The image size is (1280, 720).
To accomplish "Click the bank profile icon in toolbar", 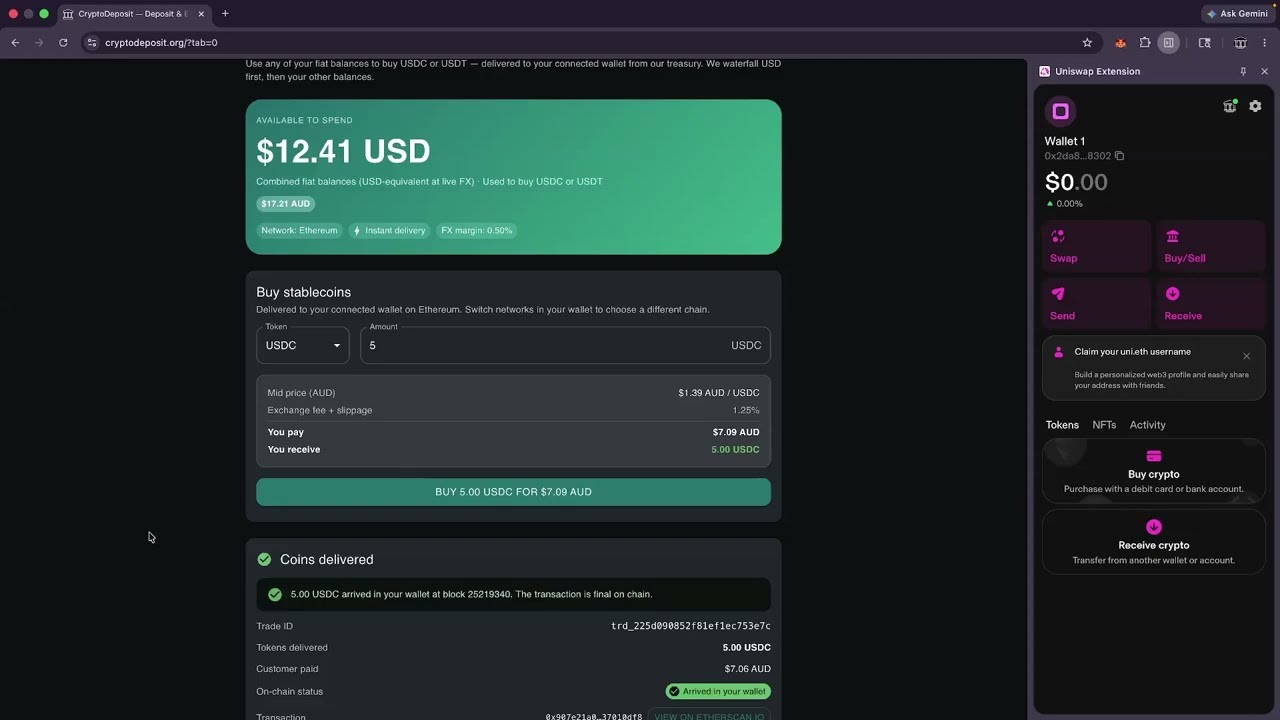I will [x=1240, y=43].
